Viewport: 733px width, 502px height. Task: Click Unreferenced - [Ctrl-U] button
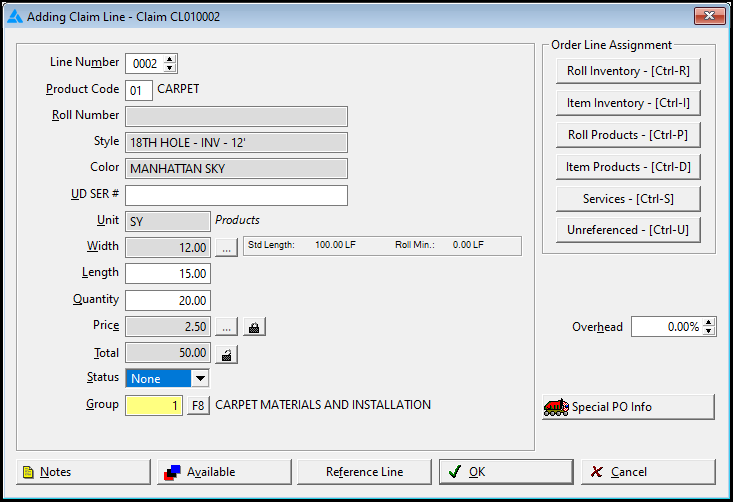pos(628,230)
